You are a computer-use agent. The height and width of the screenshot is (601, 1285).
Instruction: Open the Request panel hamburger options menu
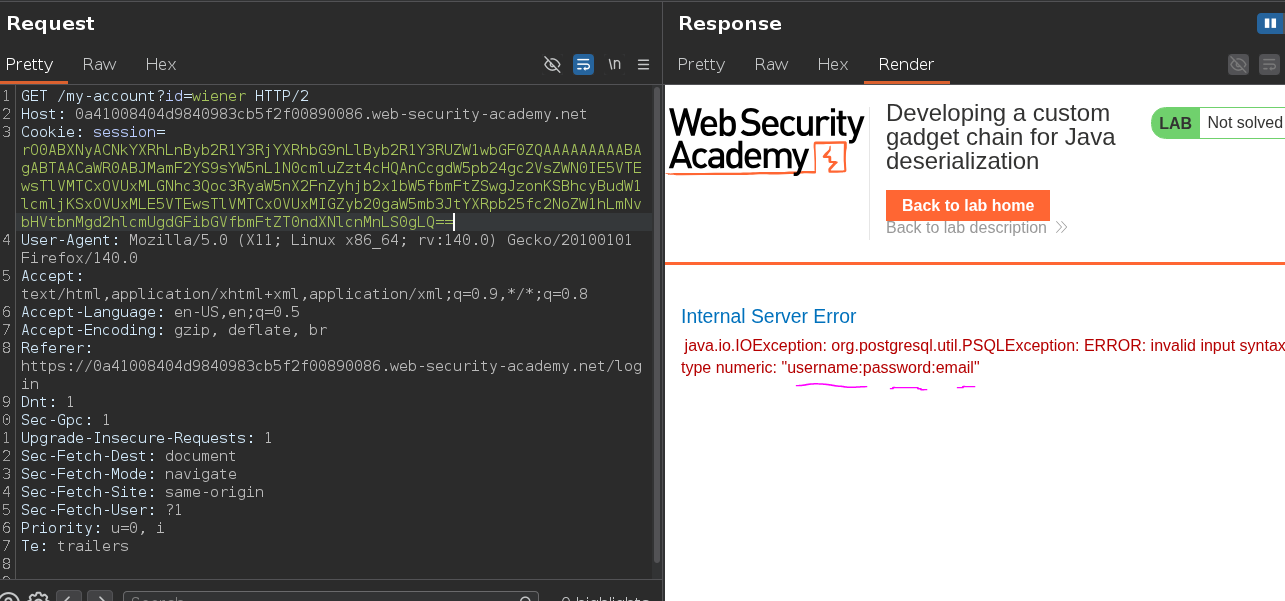(644, 64)
